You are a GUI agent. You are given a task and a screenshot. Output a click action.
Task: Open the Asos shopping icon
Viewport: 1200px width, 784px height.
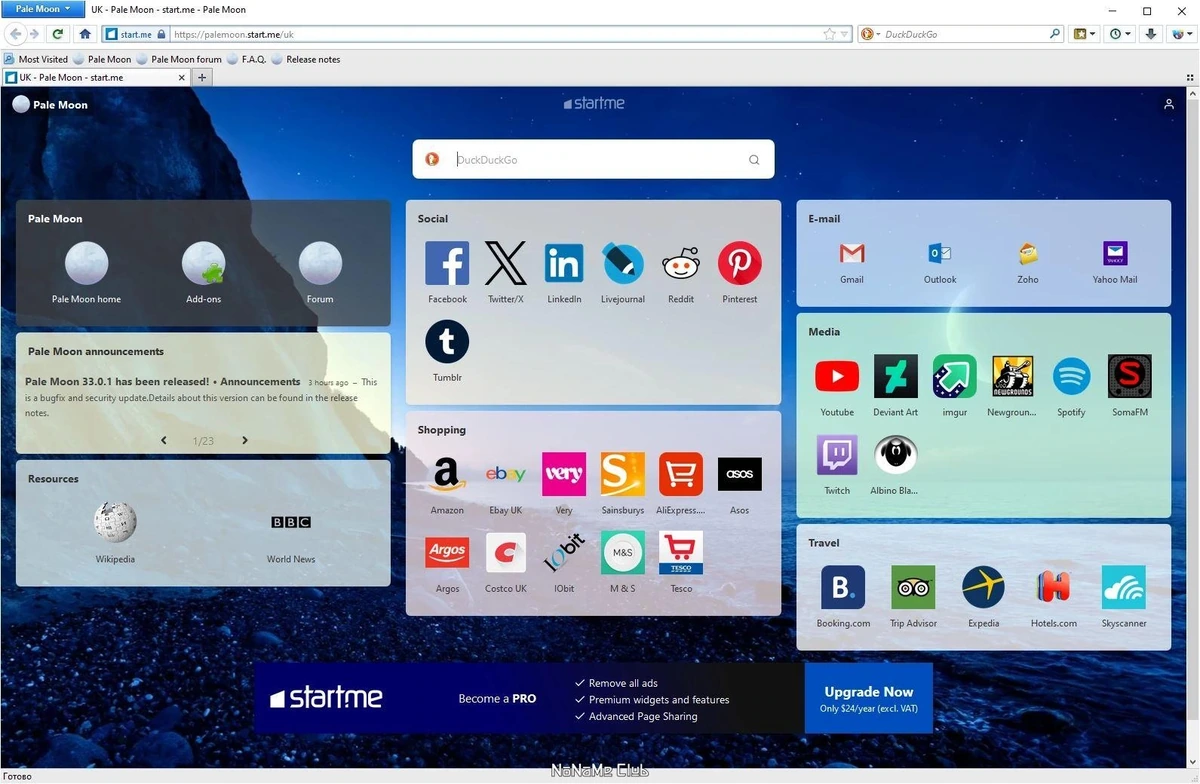740,475
